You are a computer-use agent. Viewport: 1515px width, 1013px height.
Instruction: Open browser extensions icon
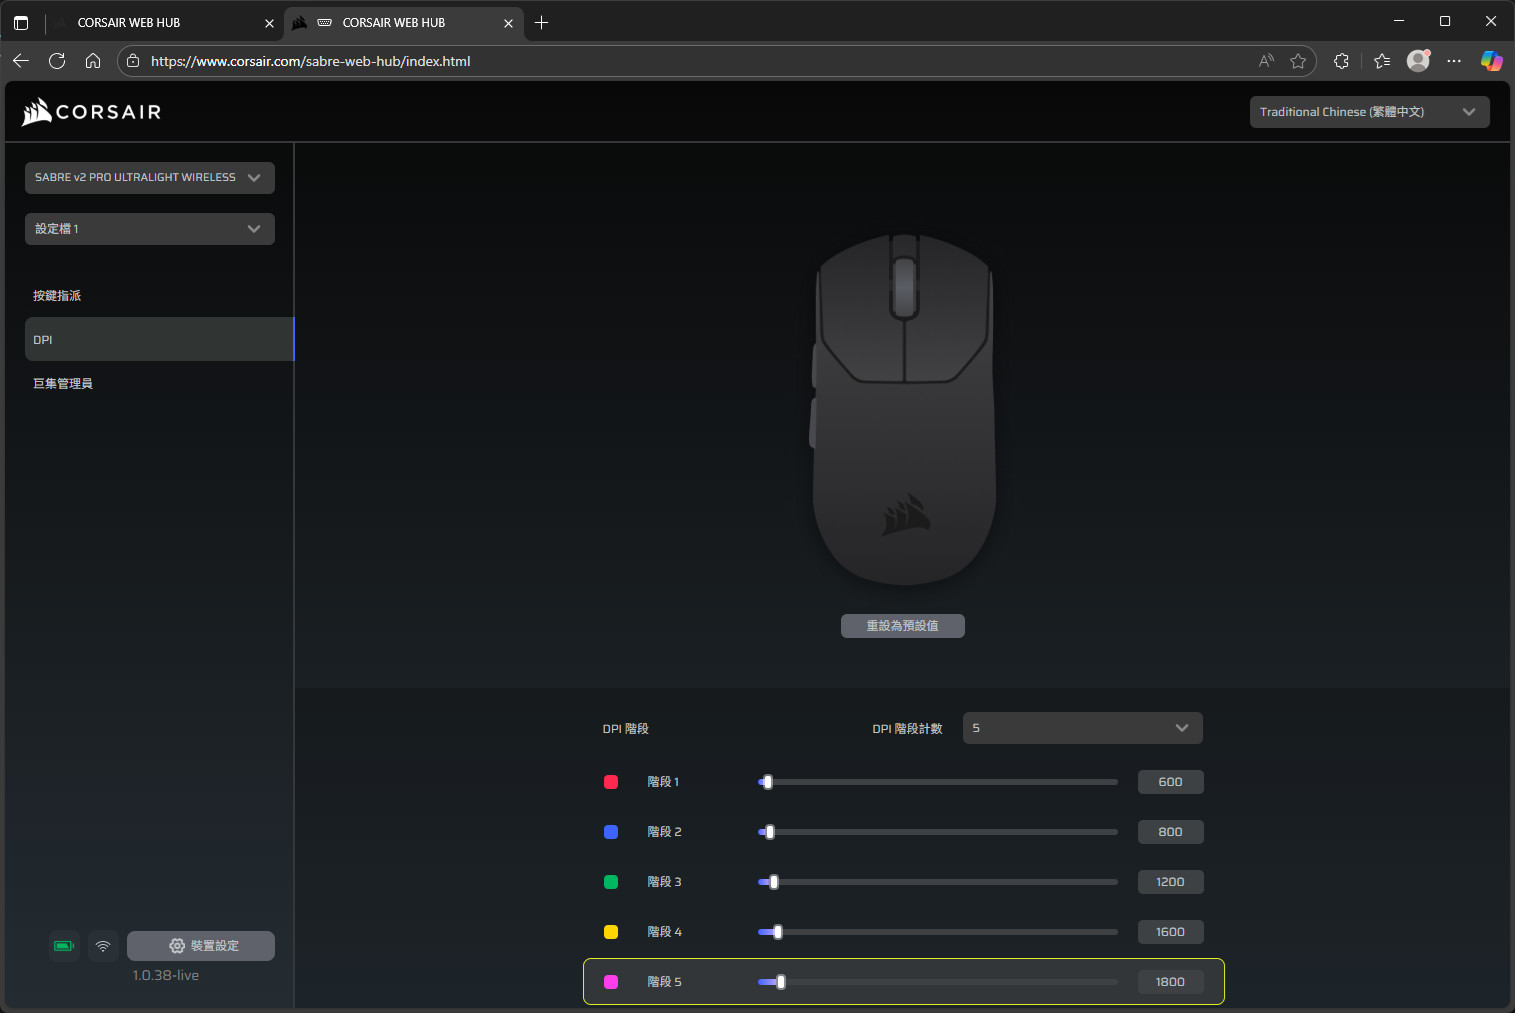[1341, 61]
